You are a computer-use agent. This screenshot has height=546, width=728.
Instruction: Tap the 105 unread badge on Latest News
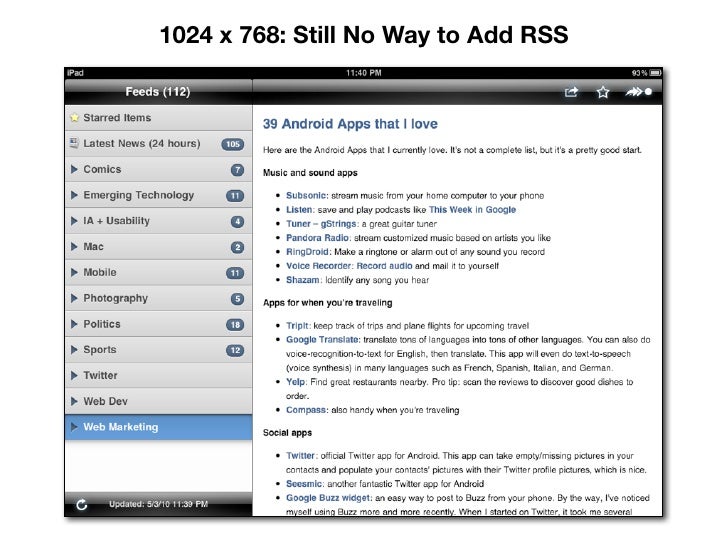click(233, 144)
